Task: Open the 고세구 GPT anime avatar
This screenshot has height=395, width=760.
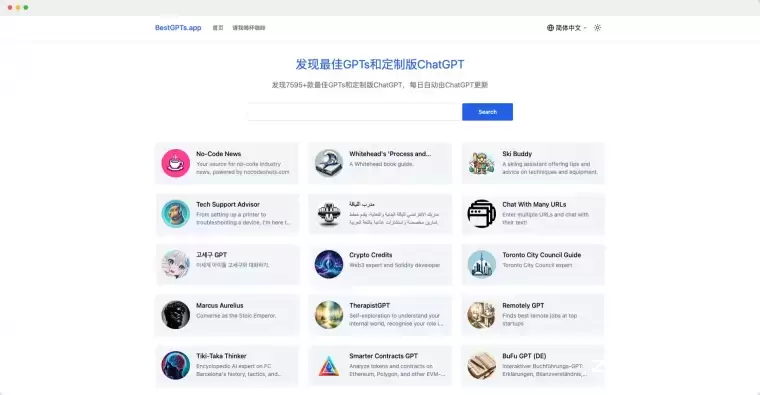Action: click(175, 264)
